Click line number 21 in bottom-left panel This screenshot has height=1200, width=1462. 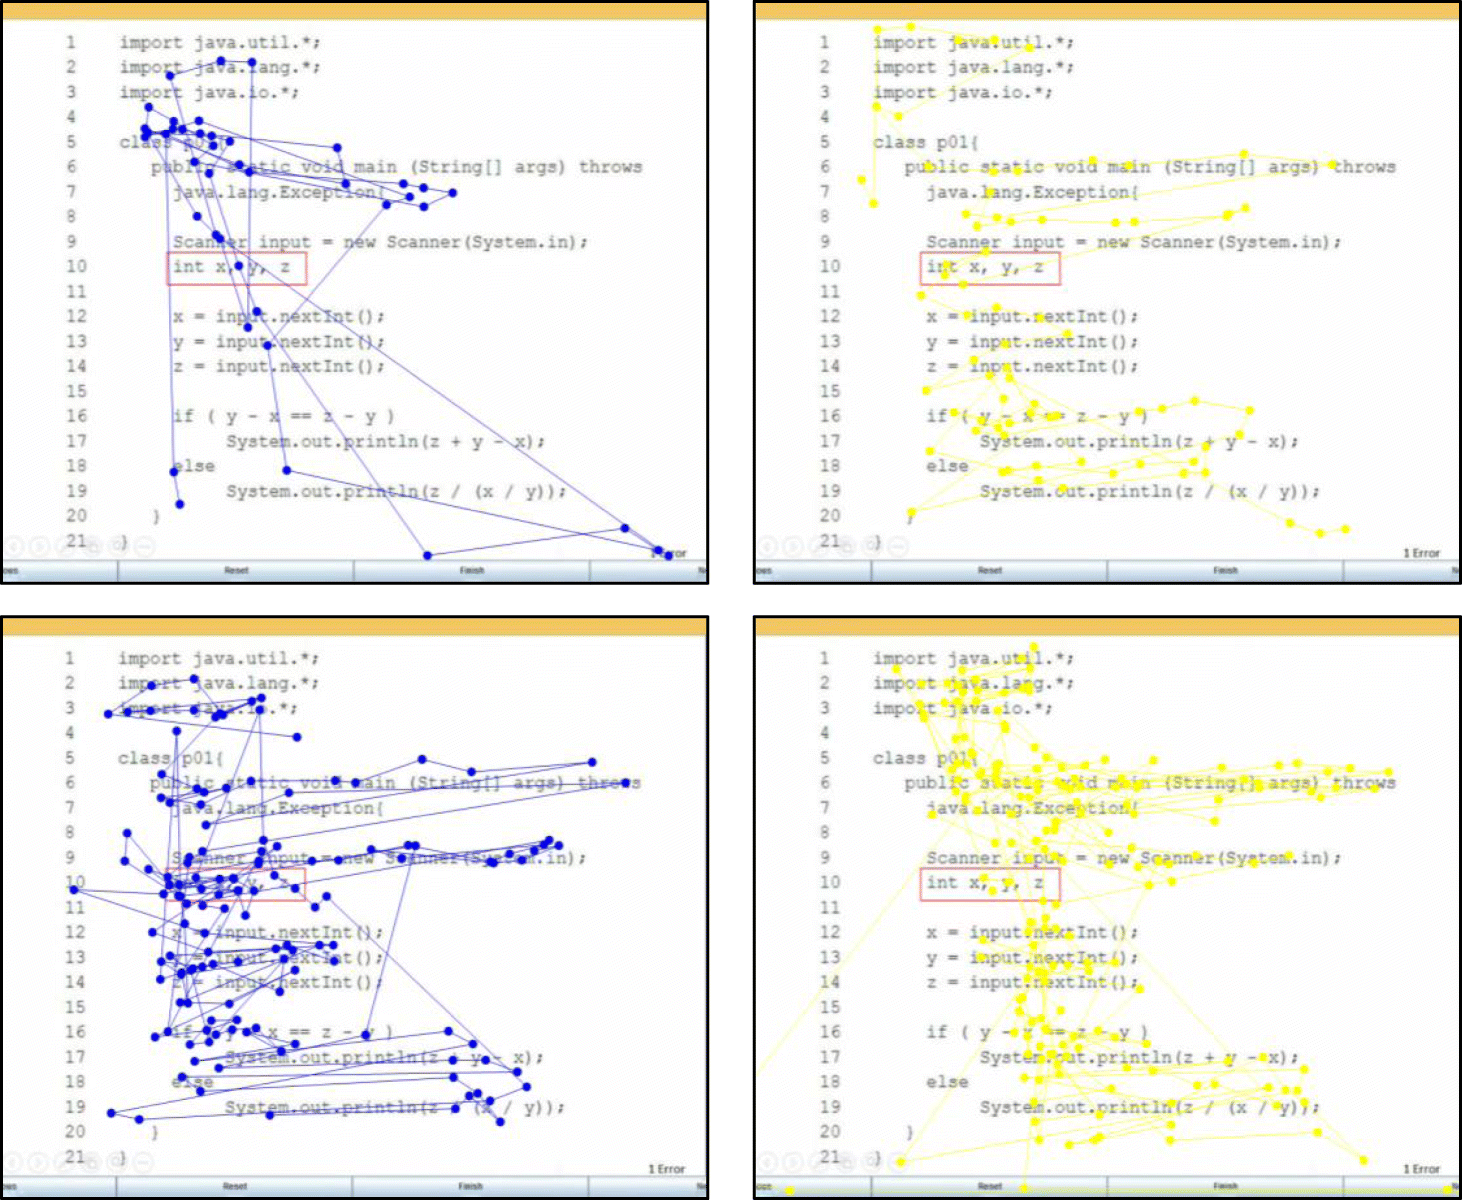pyautogui.click(x=75, y=1157)
